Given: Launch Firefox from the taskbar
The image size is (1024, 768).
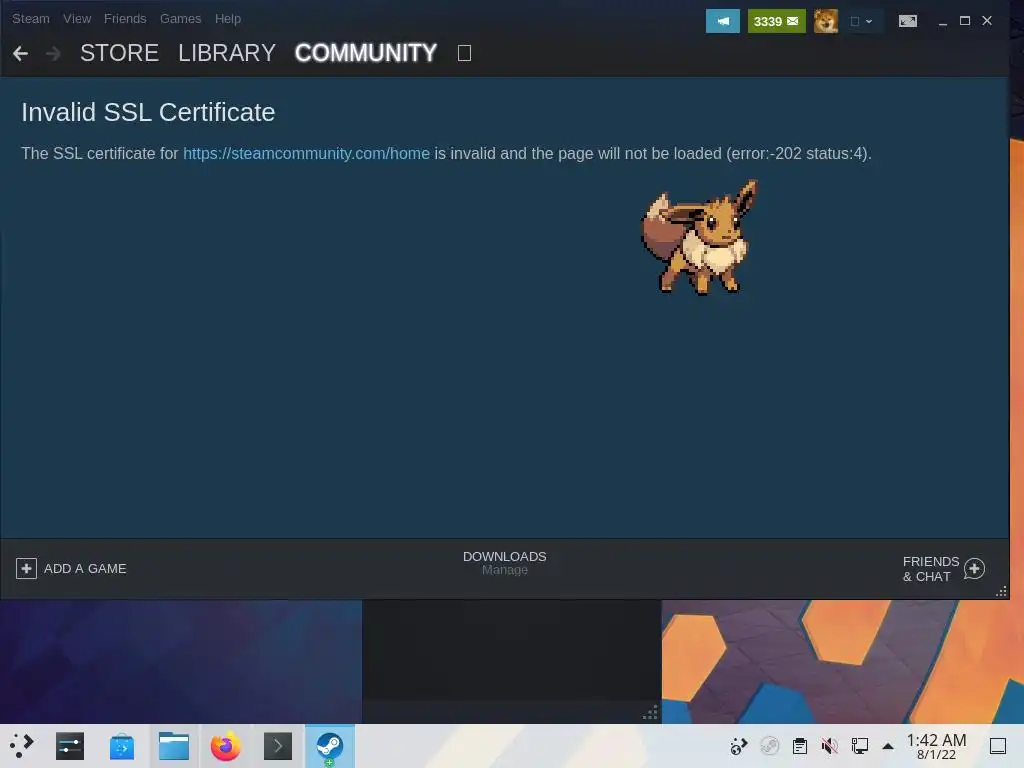Looking at the screenshot, I should [x=225, y=746].
